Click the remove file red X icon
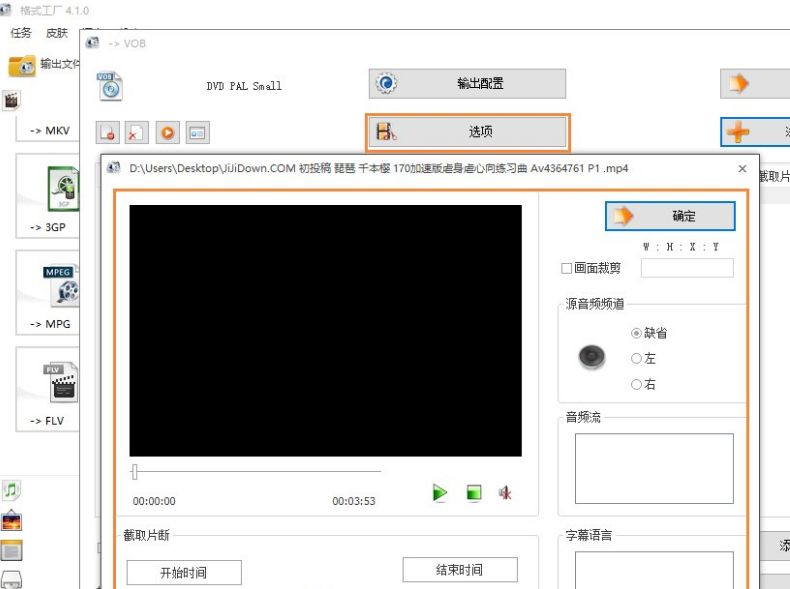Viewport: 790px width, 589px height. (137, 132)
